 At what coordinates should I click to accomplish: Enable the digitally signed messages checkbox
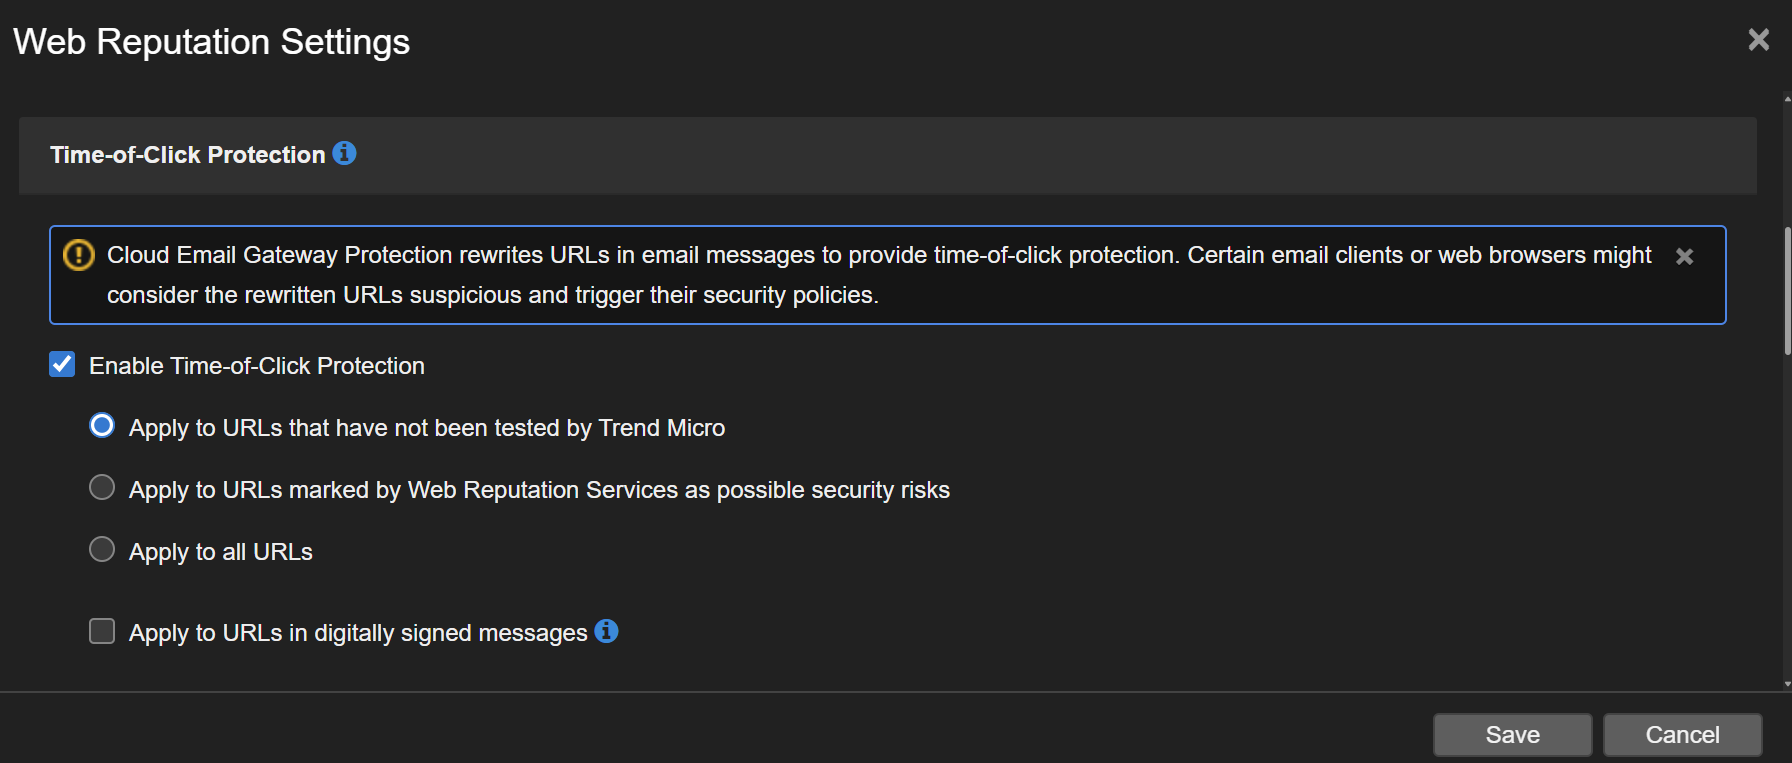(x=102, y=631)
